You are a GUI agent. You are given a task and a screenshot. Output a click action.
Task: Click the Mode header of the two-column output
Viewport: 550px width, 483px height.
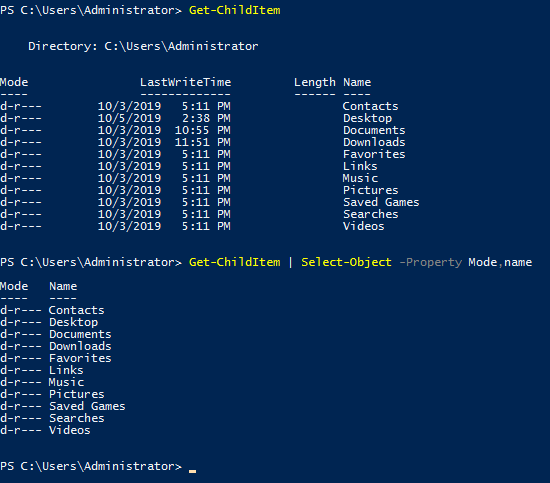tap(14, 286)
